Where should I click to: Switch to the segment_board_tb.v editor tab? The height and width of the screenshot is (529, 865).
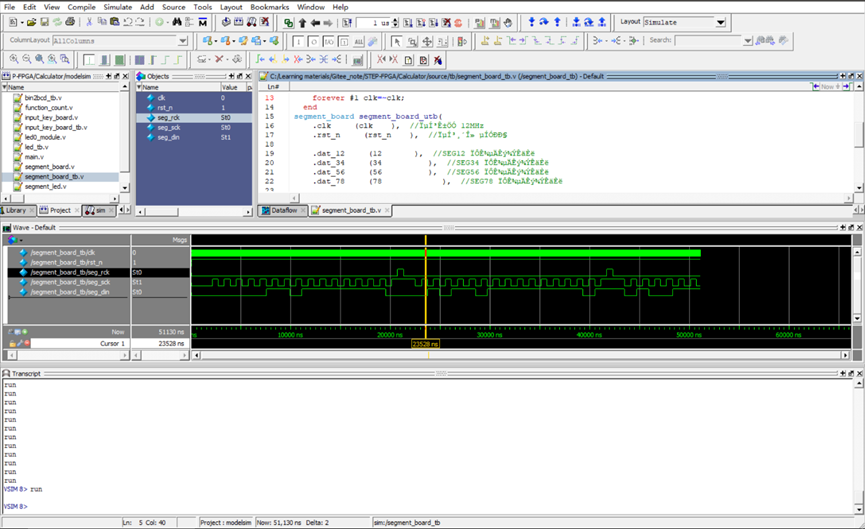click(x=351, y=210)
